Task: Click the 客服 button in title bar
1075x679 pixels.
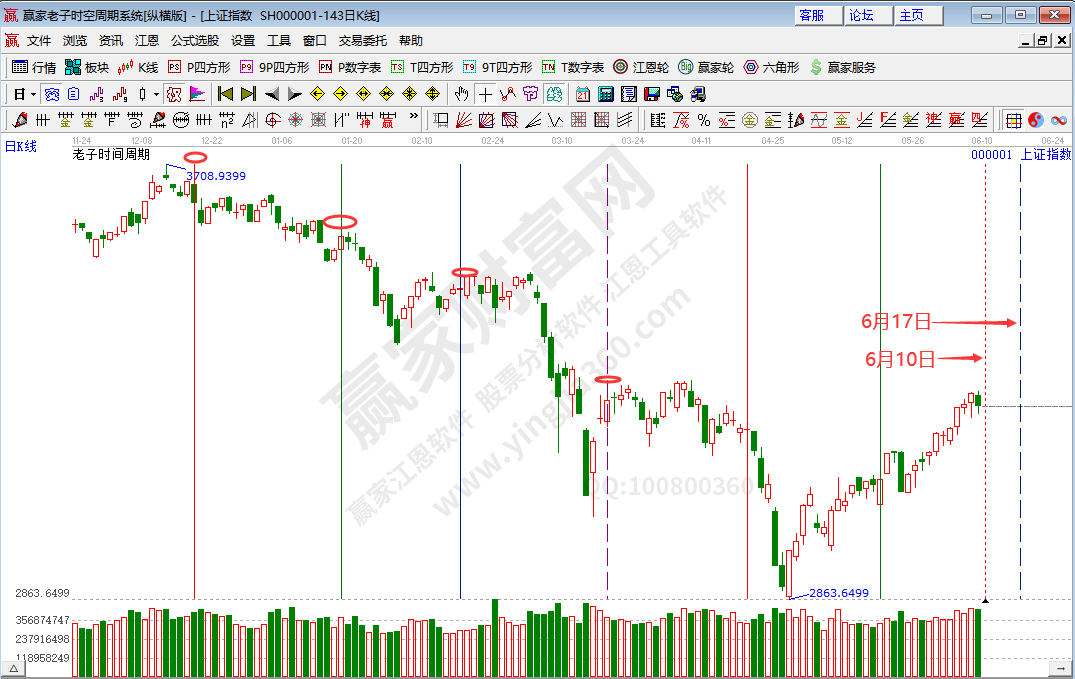Action: pos(812,15)
